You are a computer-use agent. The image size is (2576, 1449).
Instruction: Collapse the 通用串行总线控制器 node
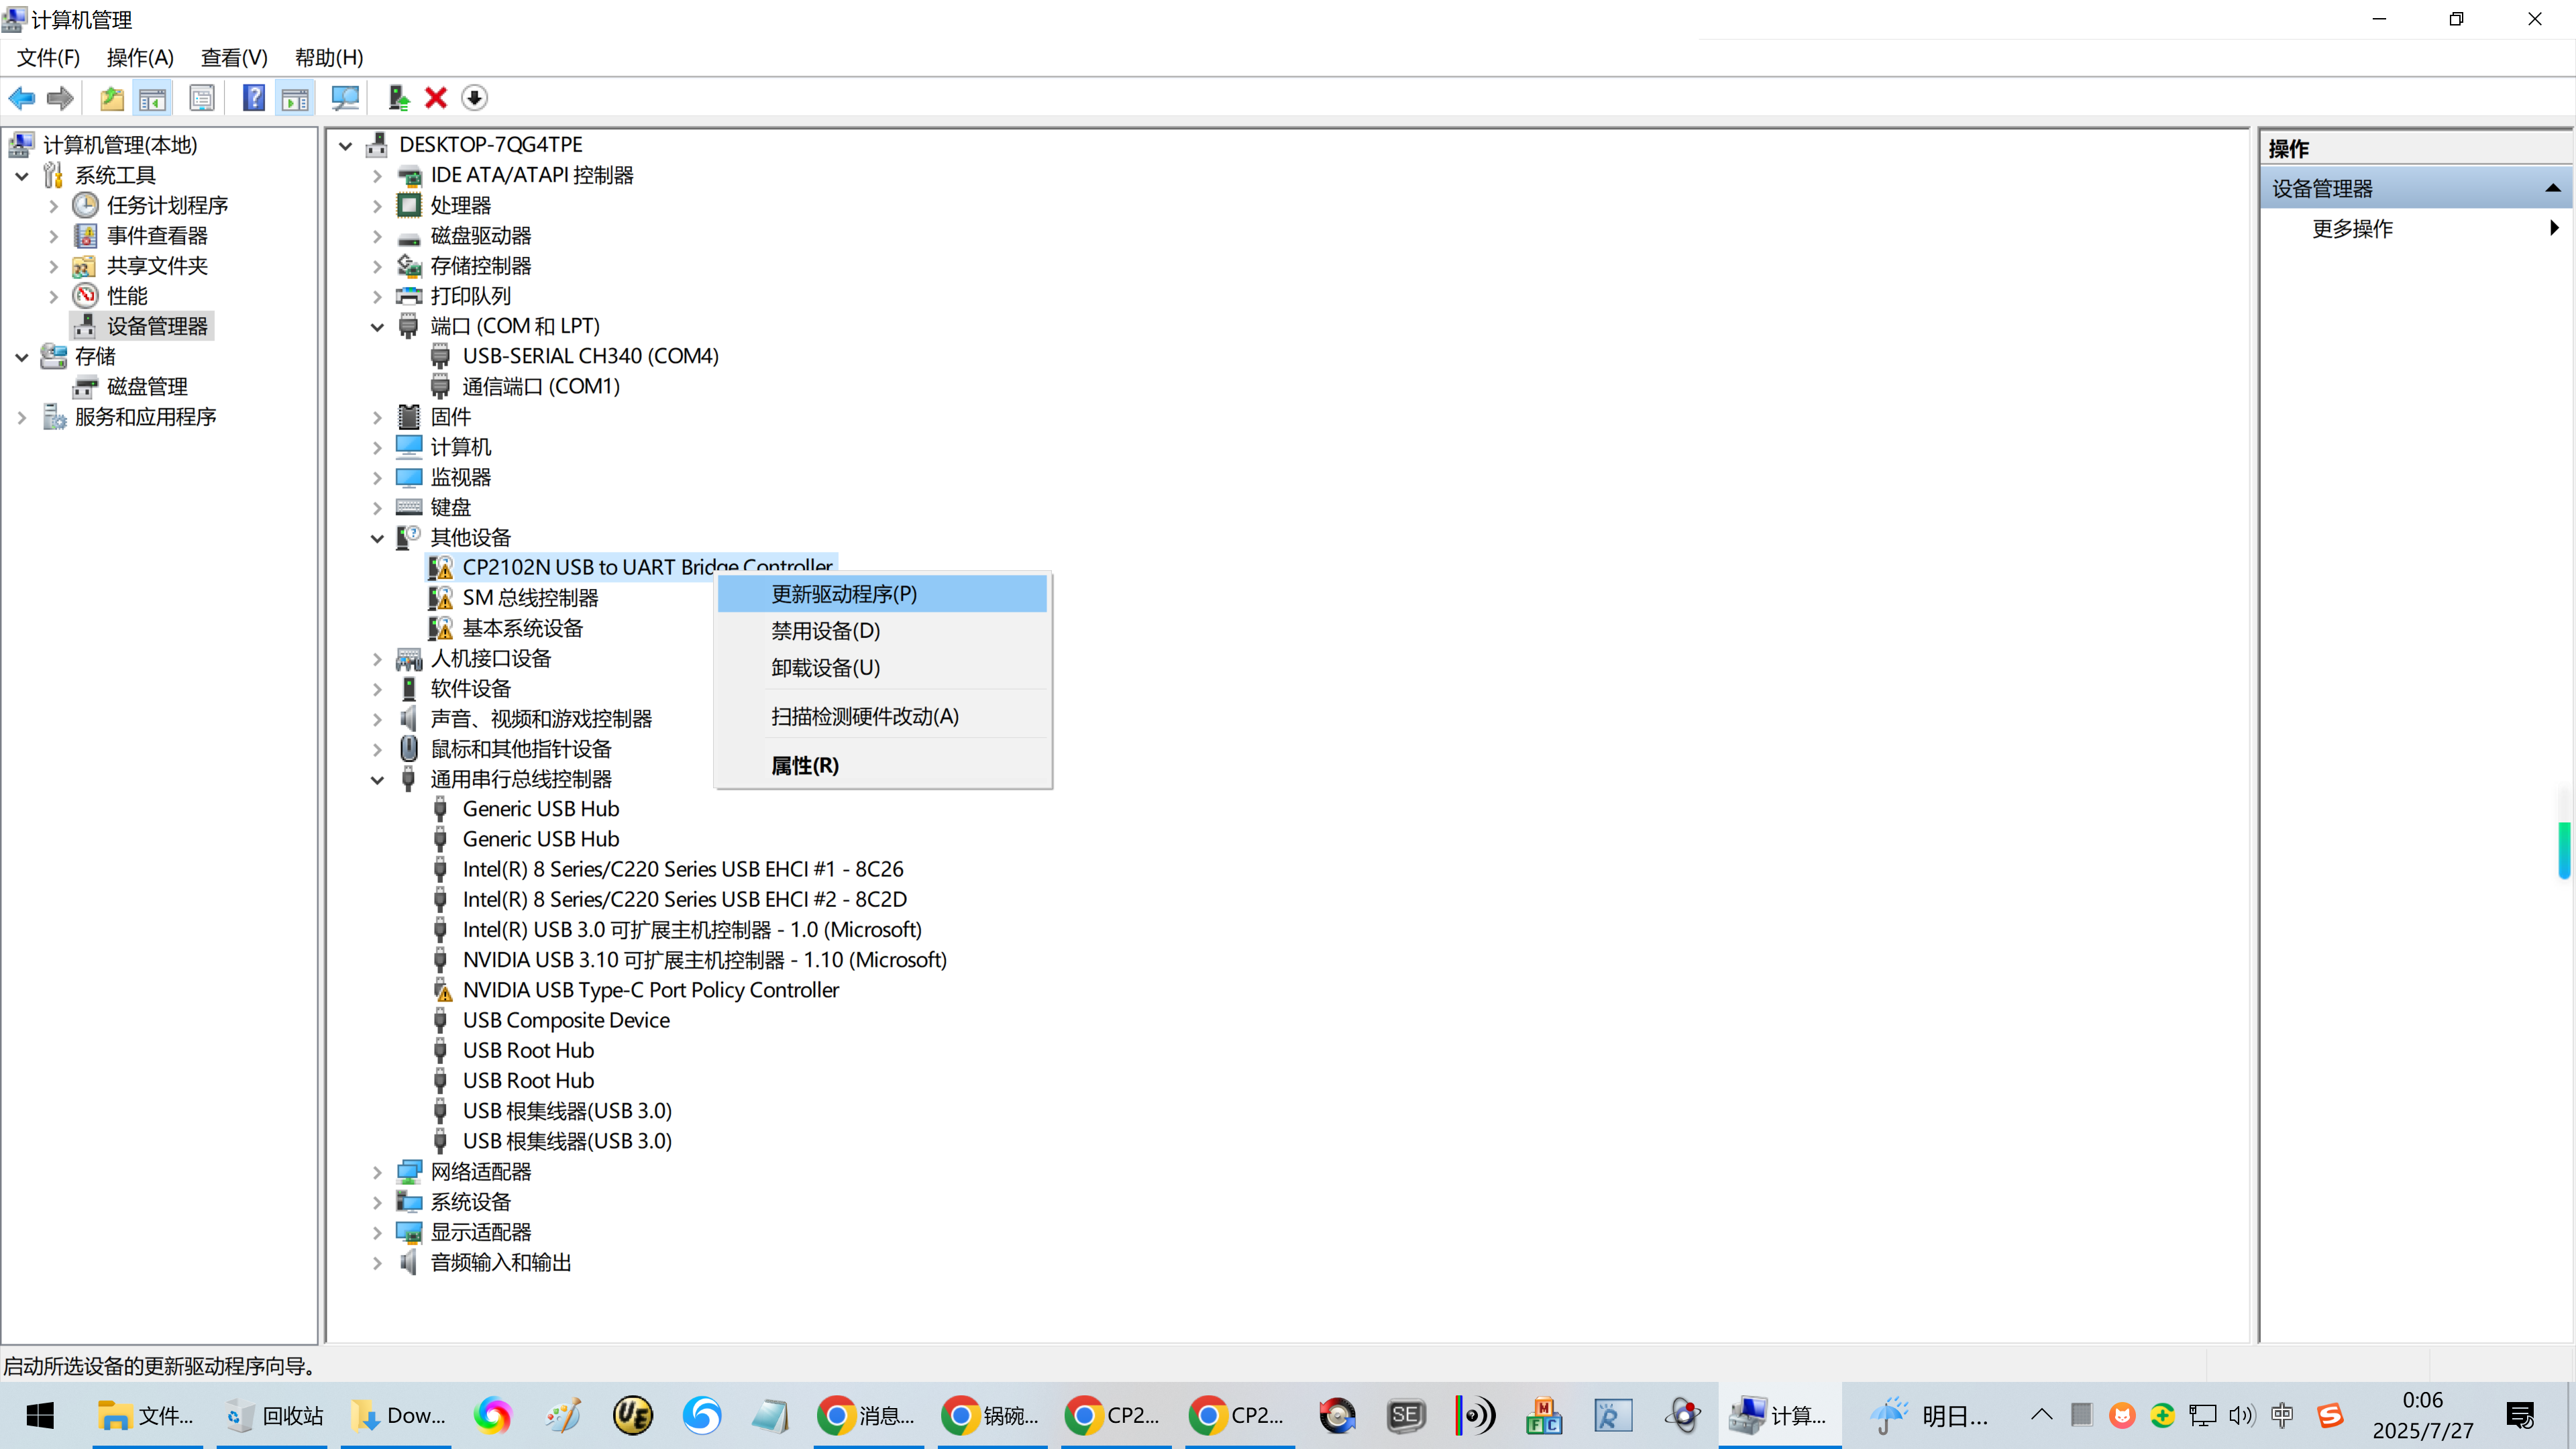[377, 780]
